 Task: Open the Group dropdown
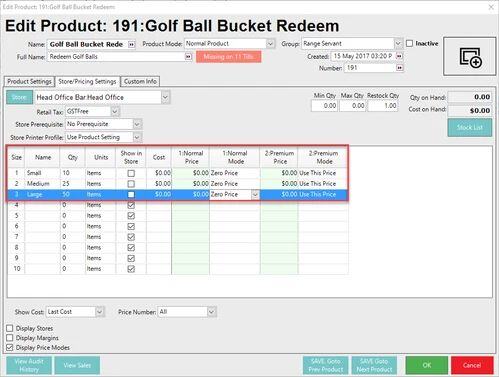(x=398, y=44)
